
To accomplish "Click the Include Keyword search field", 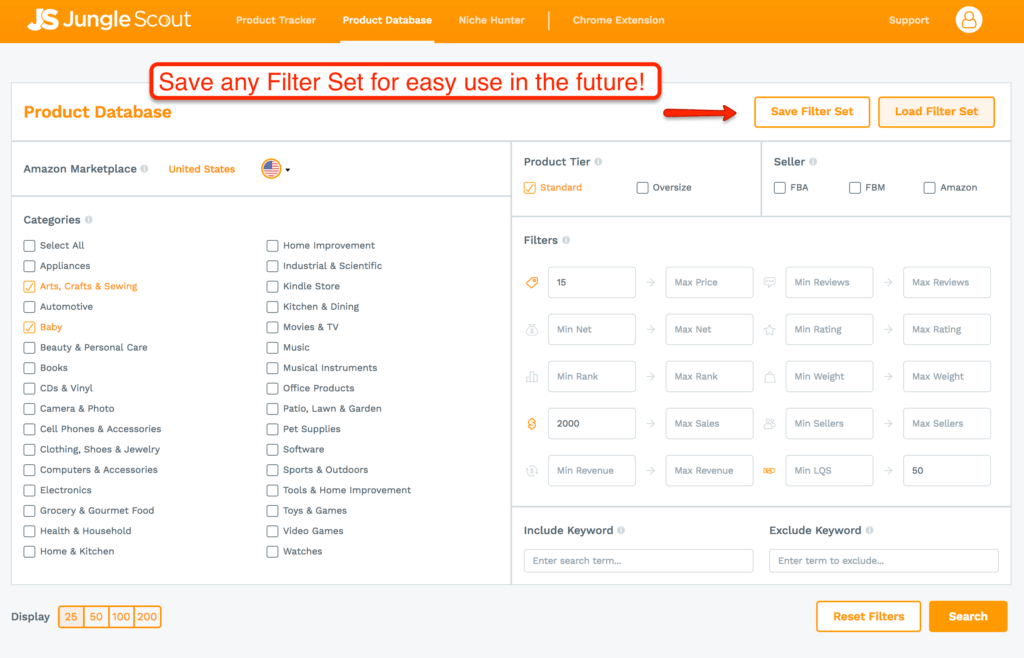I will pos(638,561).
